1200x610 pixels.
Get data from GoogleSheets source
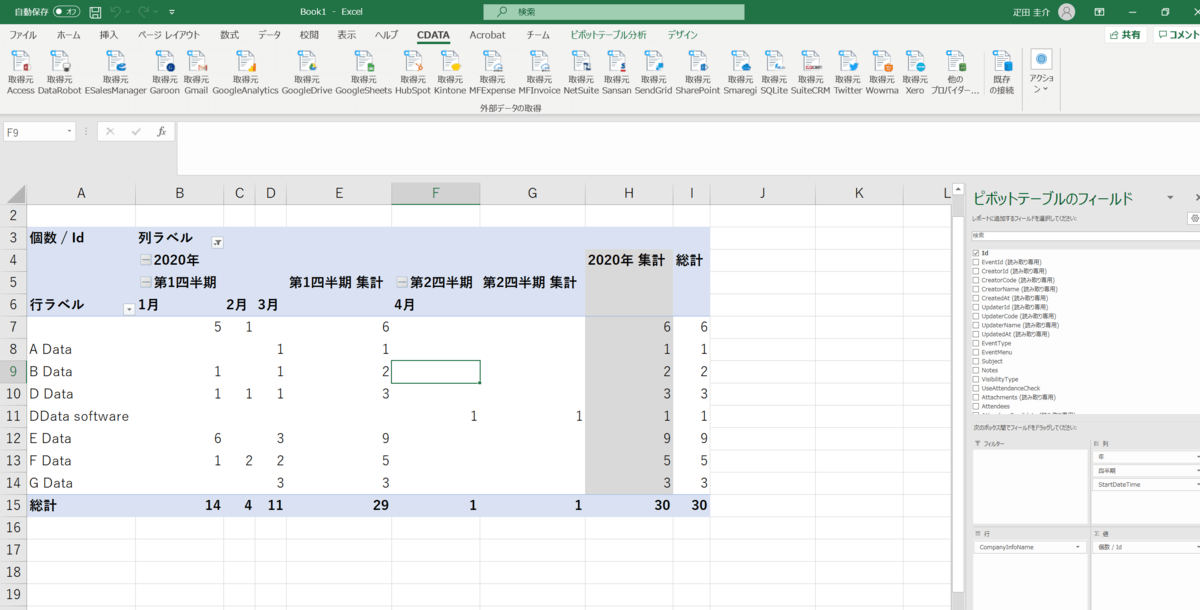click(x=364, y=73)
